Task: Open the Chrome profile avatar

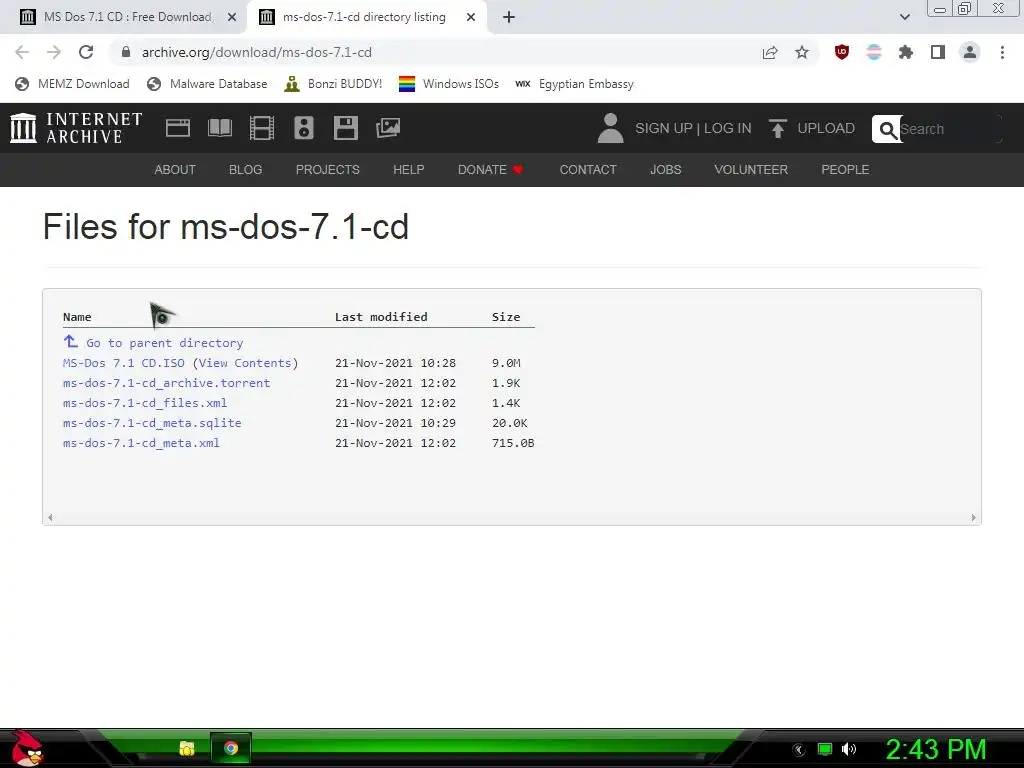Action: tap(970, 52)
